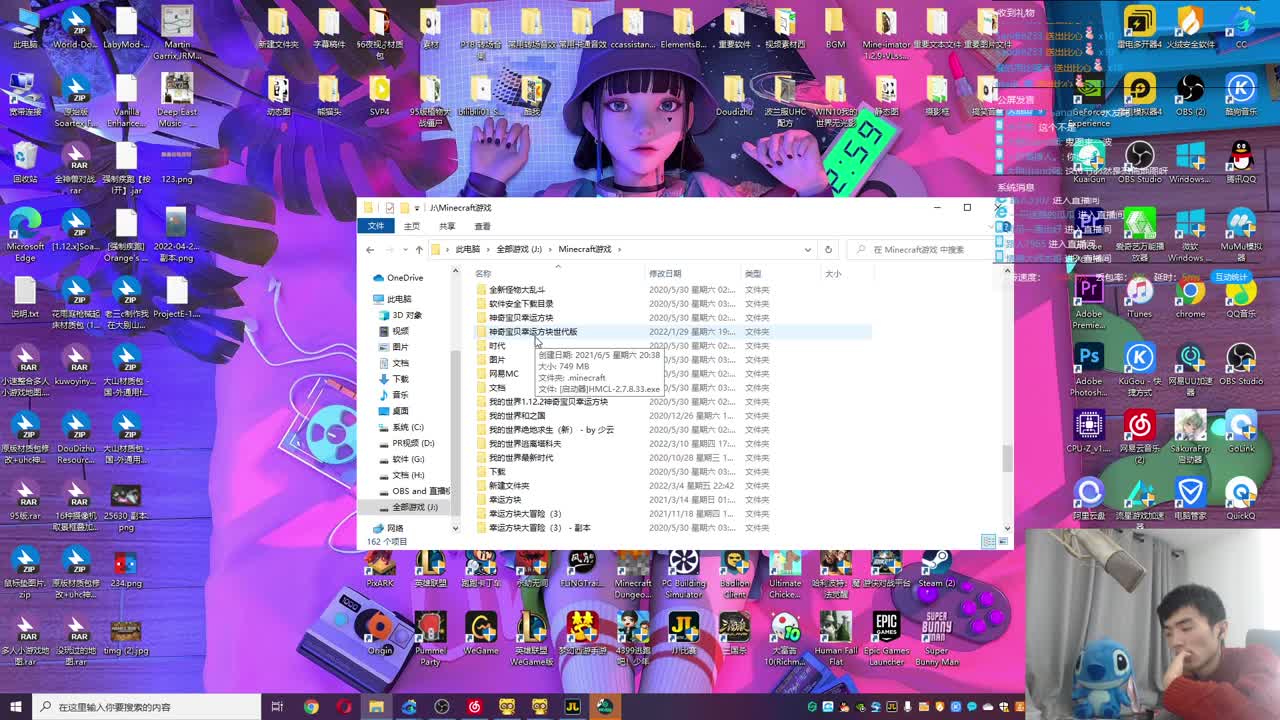The height and width of the screenshot is (720, 1280).
Task: Open Chrome from the taskbar
Action: (311, 707)
